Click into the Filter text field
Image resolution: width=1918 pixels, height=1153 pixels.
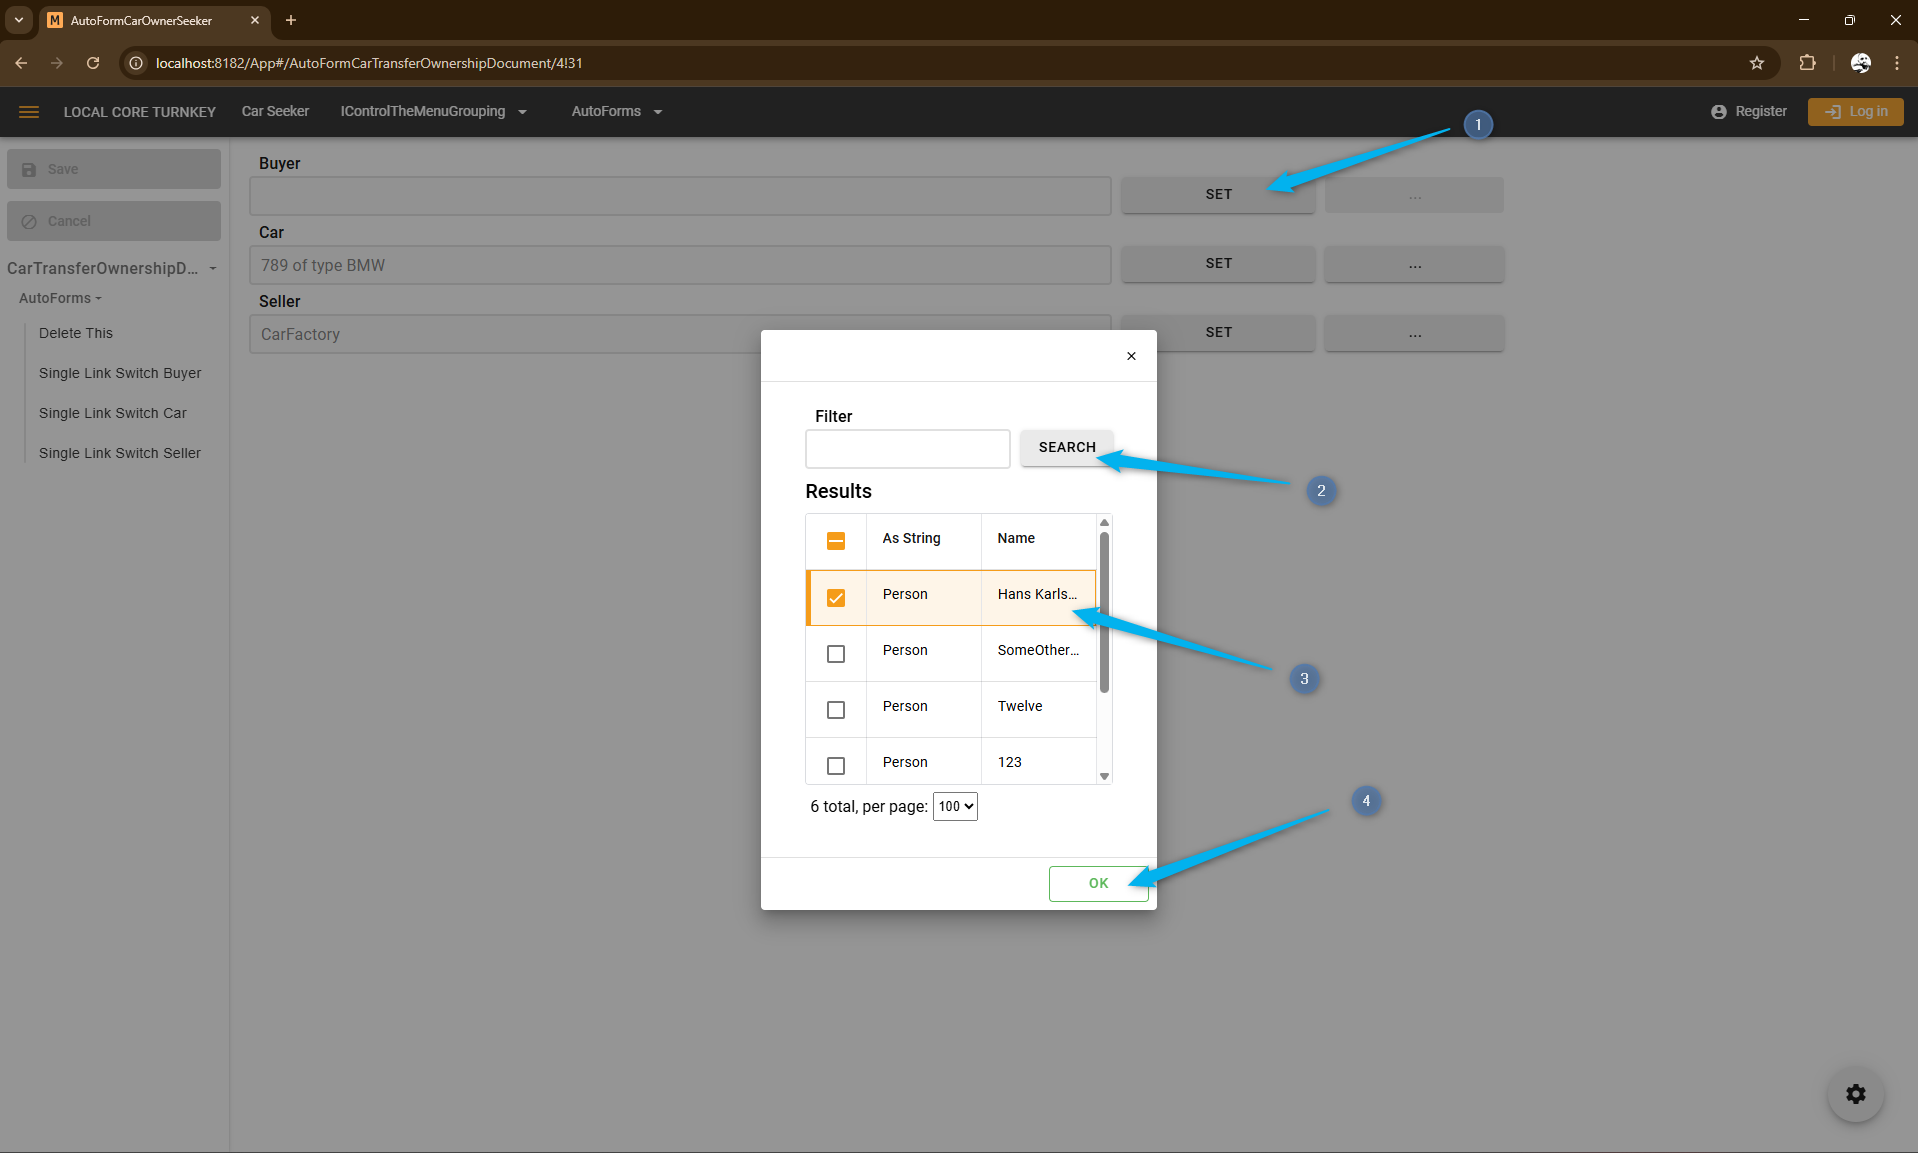click(x=907, y=449)
